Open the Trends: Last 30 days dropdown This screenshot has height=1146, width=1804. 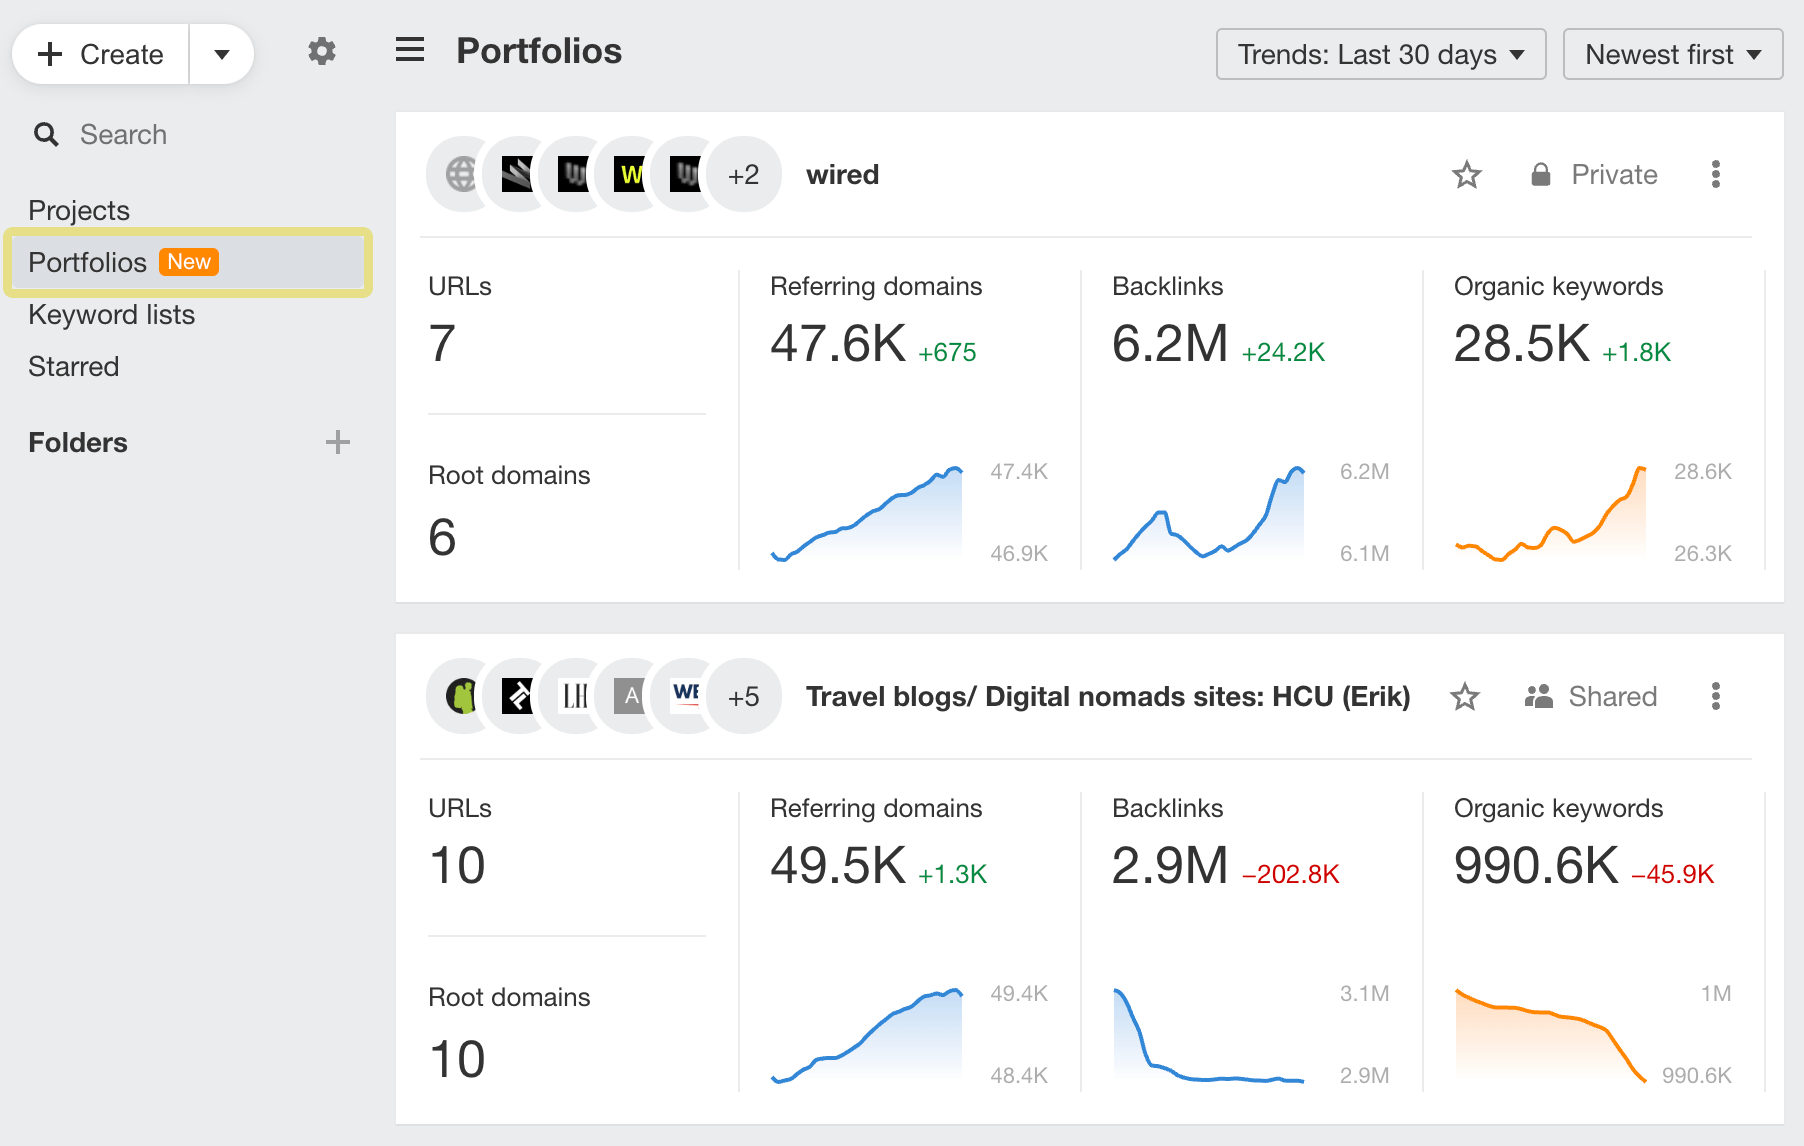[1380, 54]
